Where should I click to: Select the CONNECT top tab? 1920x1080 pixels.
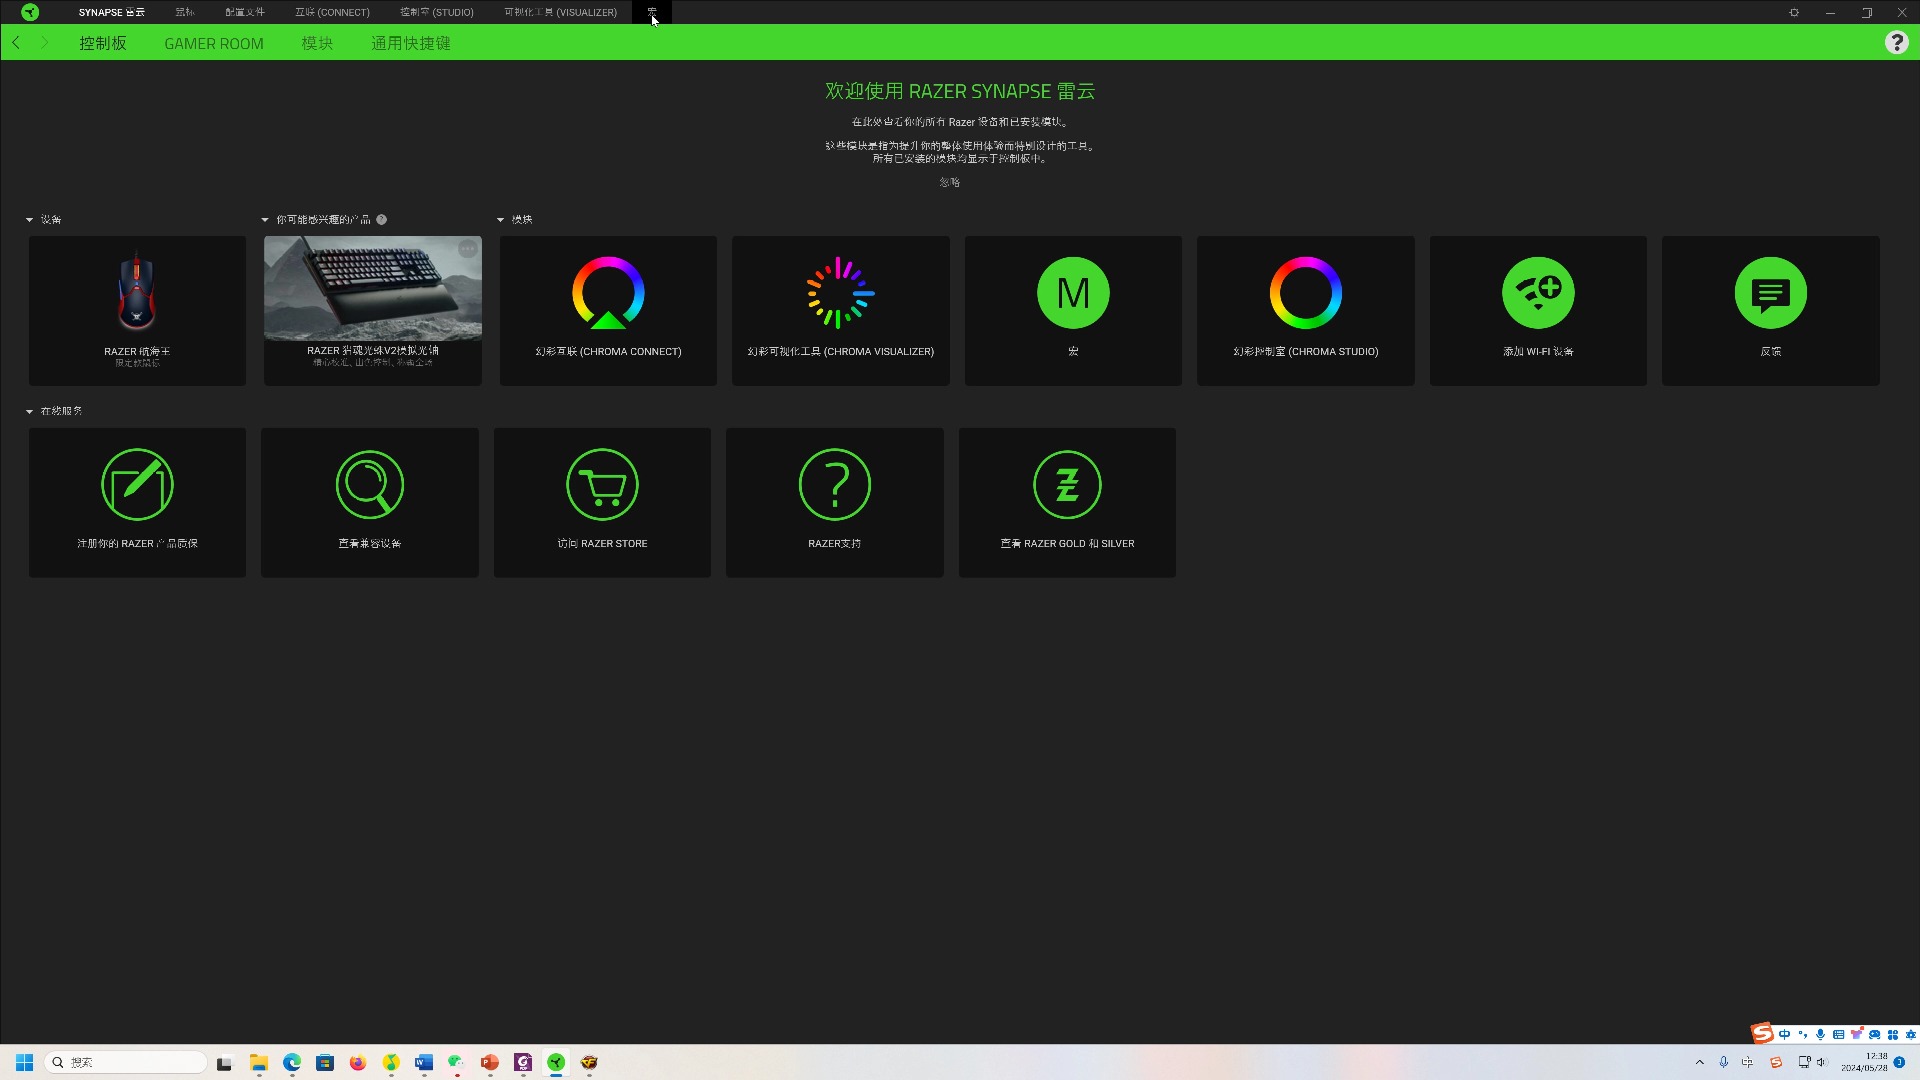332,12
